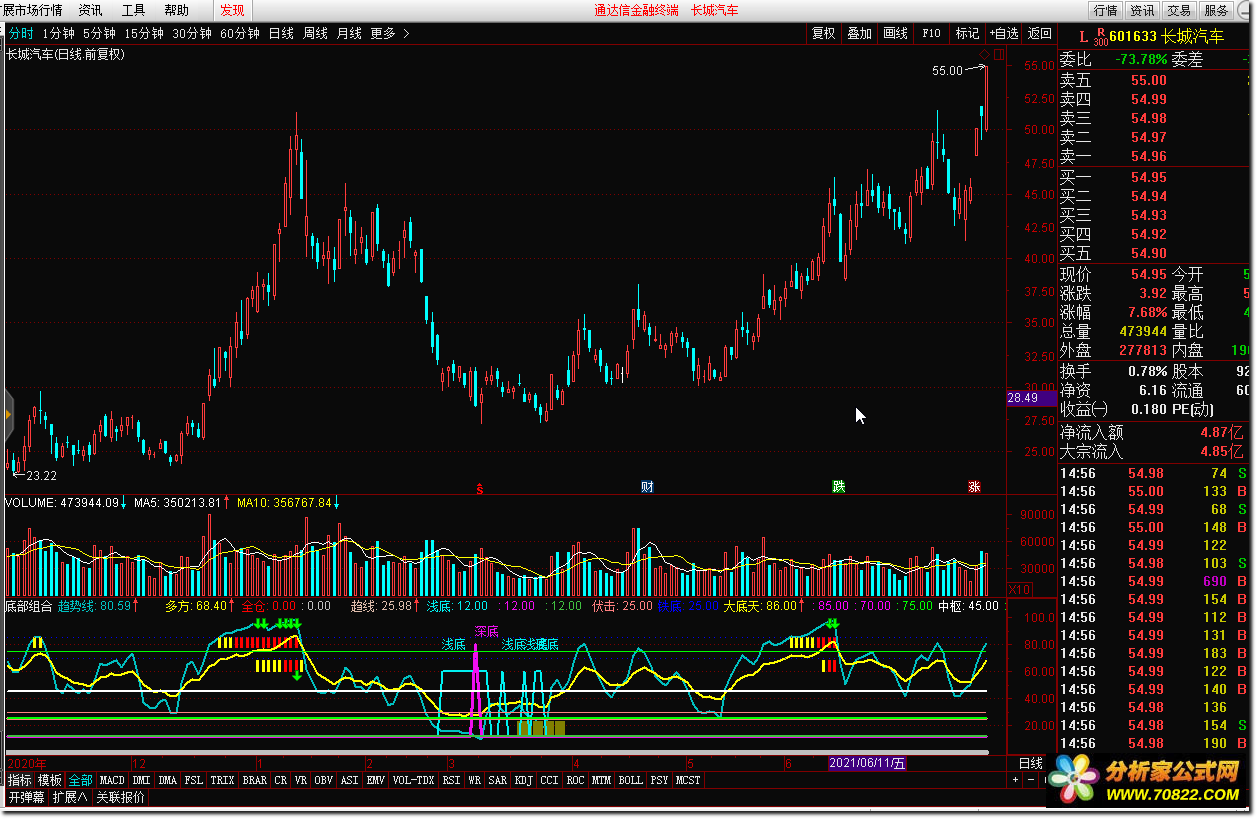
Task: Switch to the BRAR indicator
Action: [x=255, y=780]
